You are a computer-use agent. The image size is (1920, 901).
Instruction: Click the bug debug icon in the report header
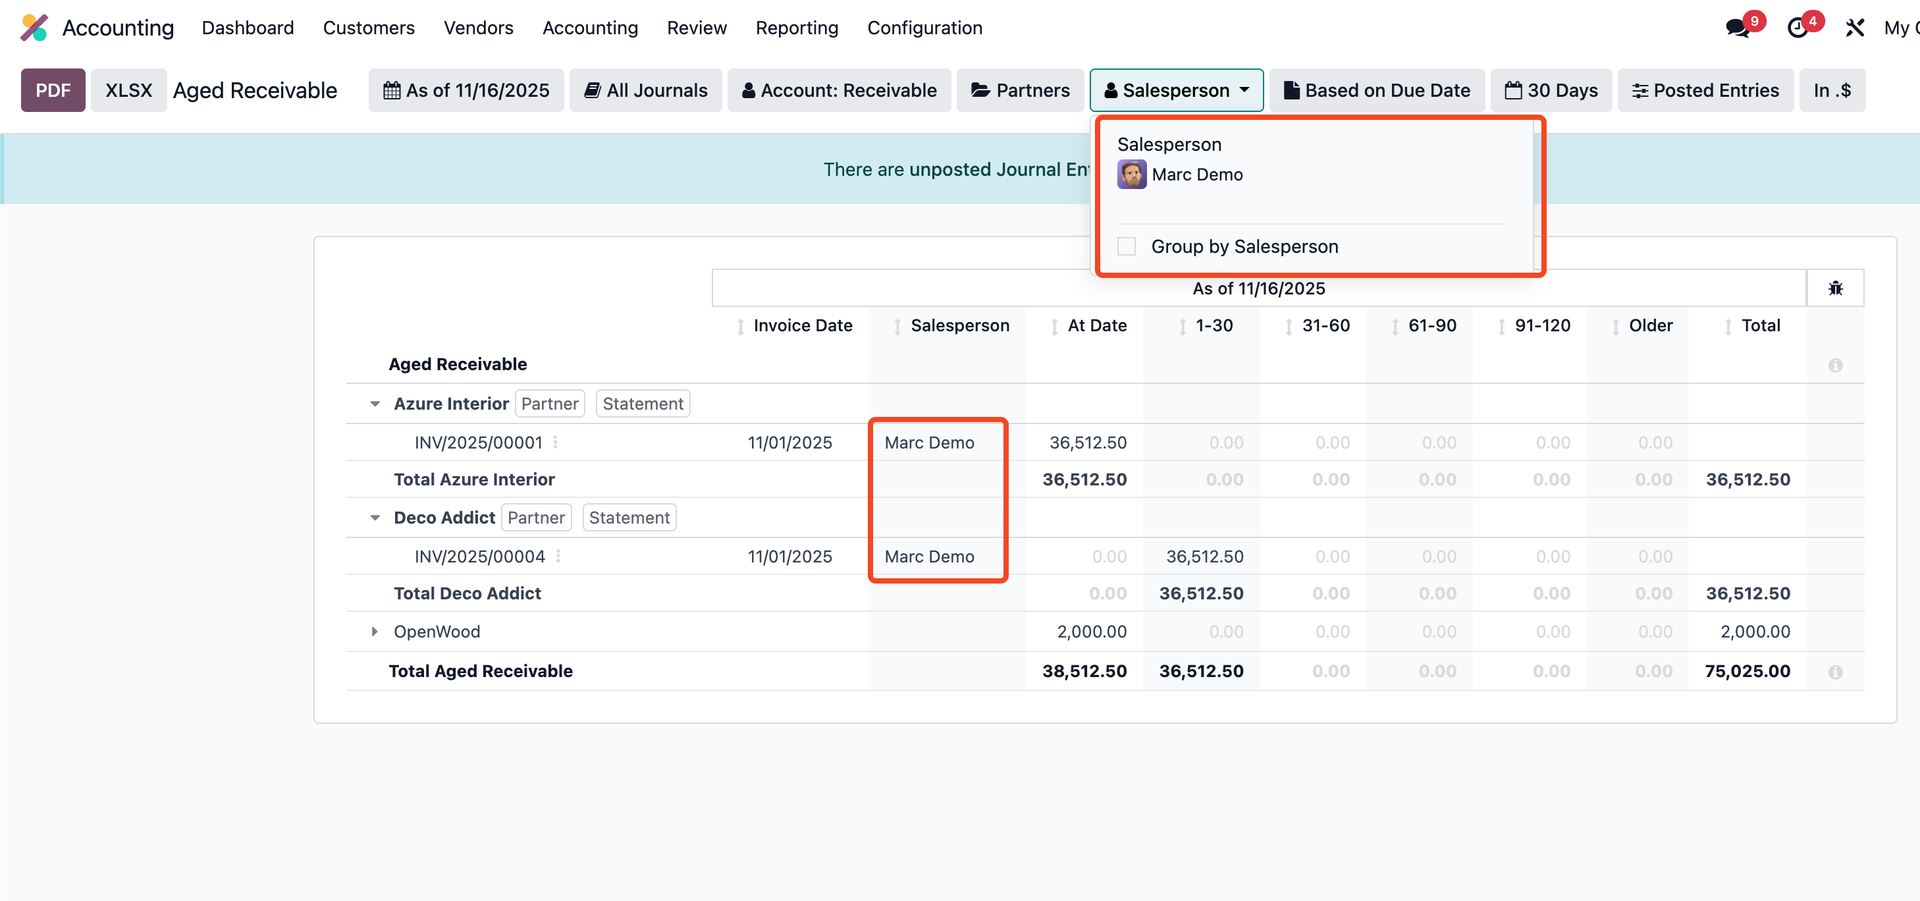(1836, 288)
